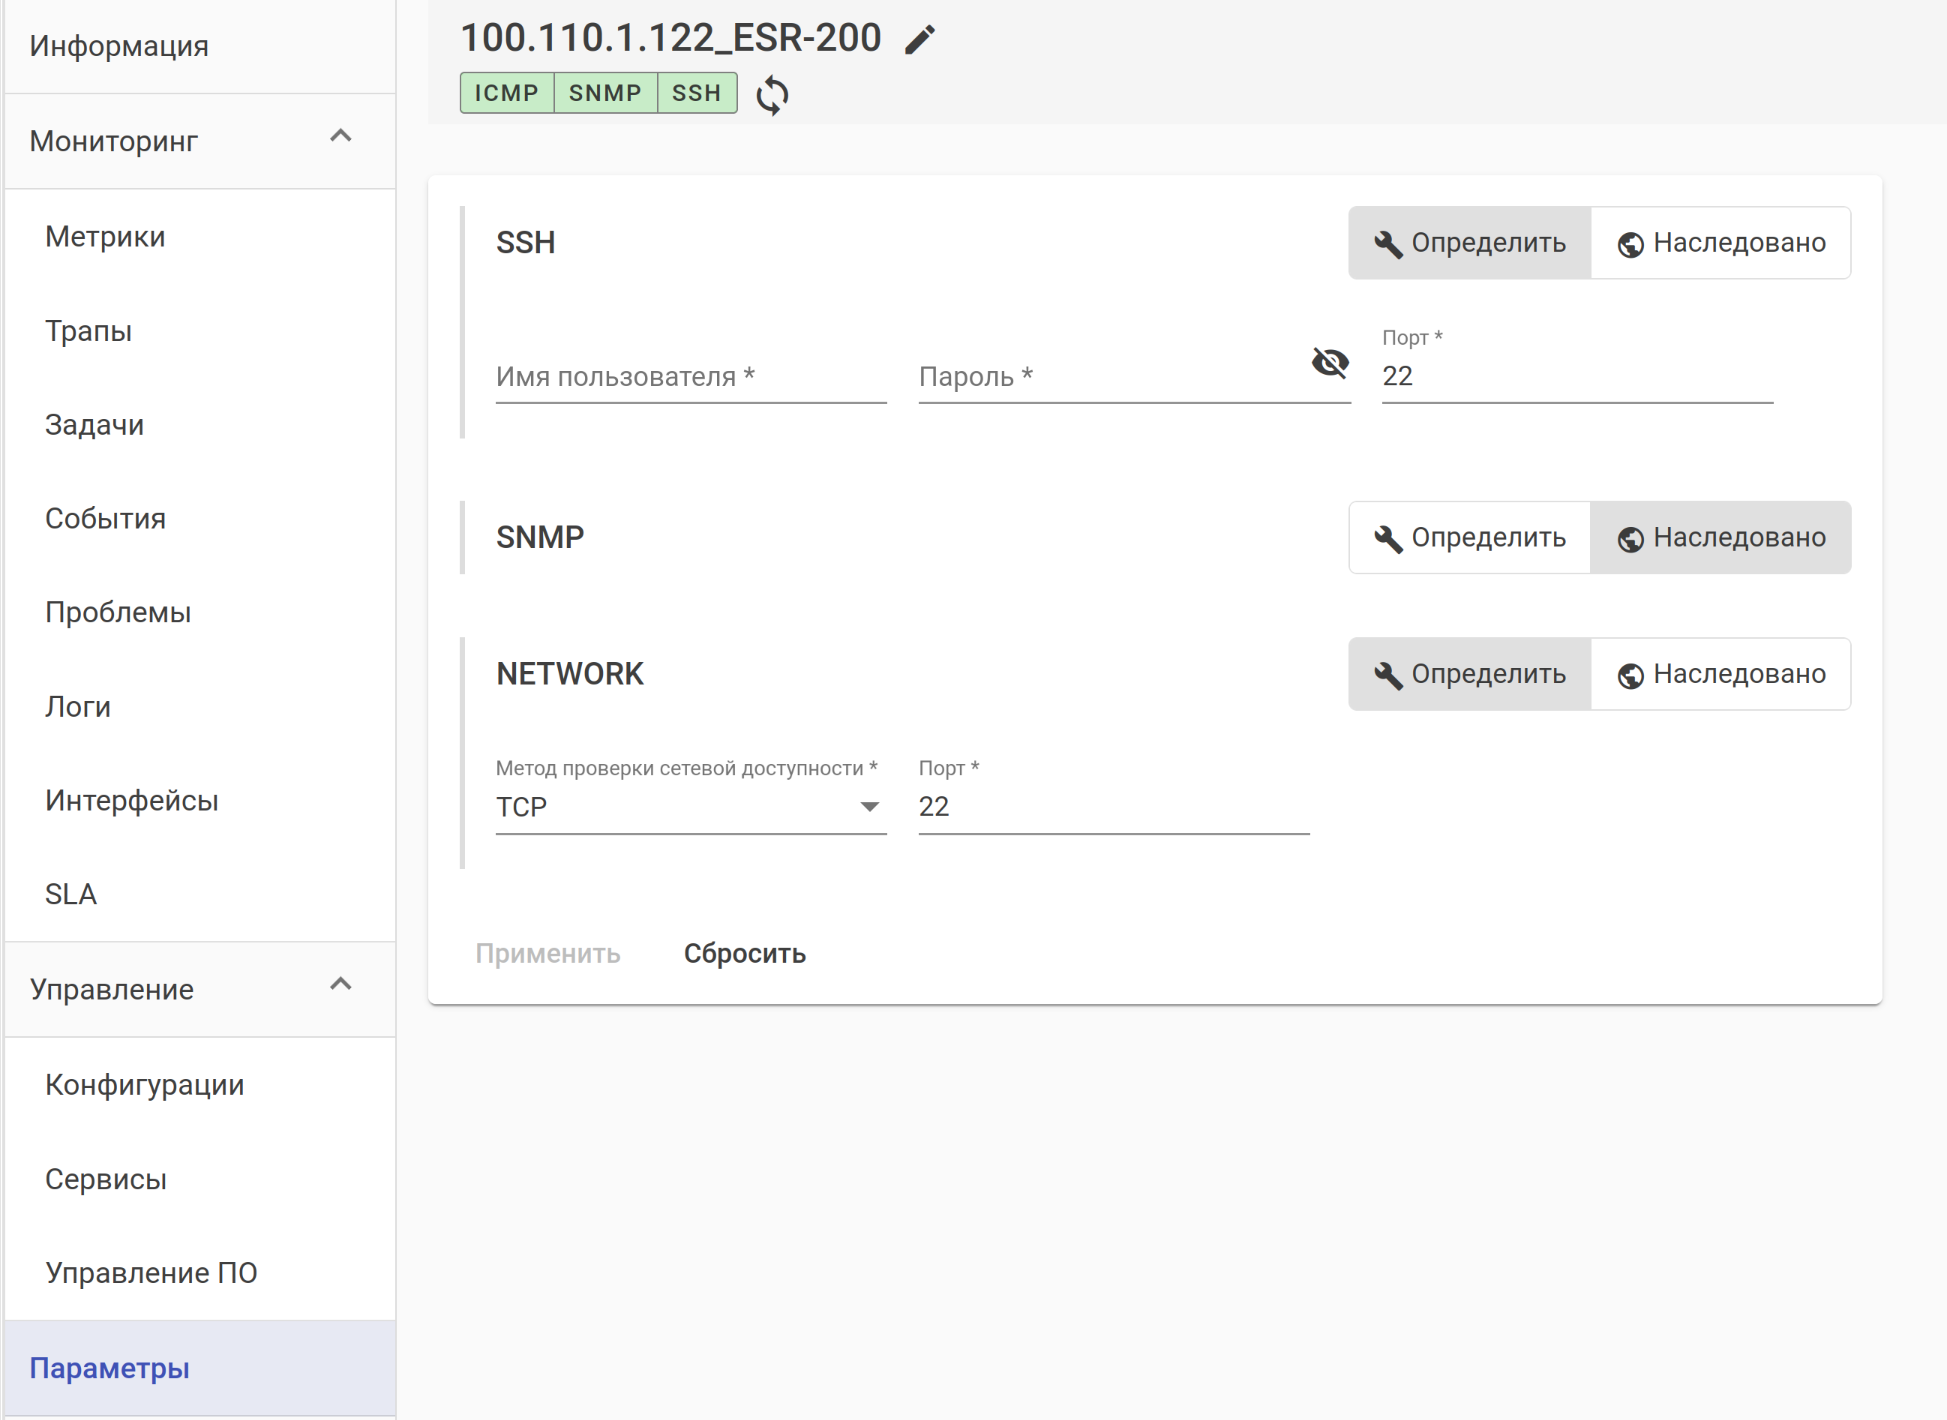Click the Сбросить button
The image size is (1947, 1420).
[x=745, y=954]
